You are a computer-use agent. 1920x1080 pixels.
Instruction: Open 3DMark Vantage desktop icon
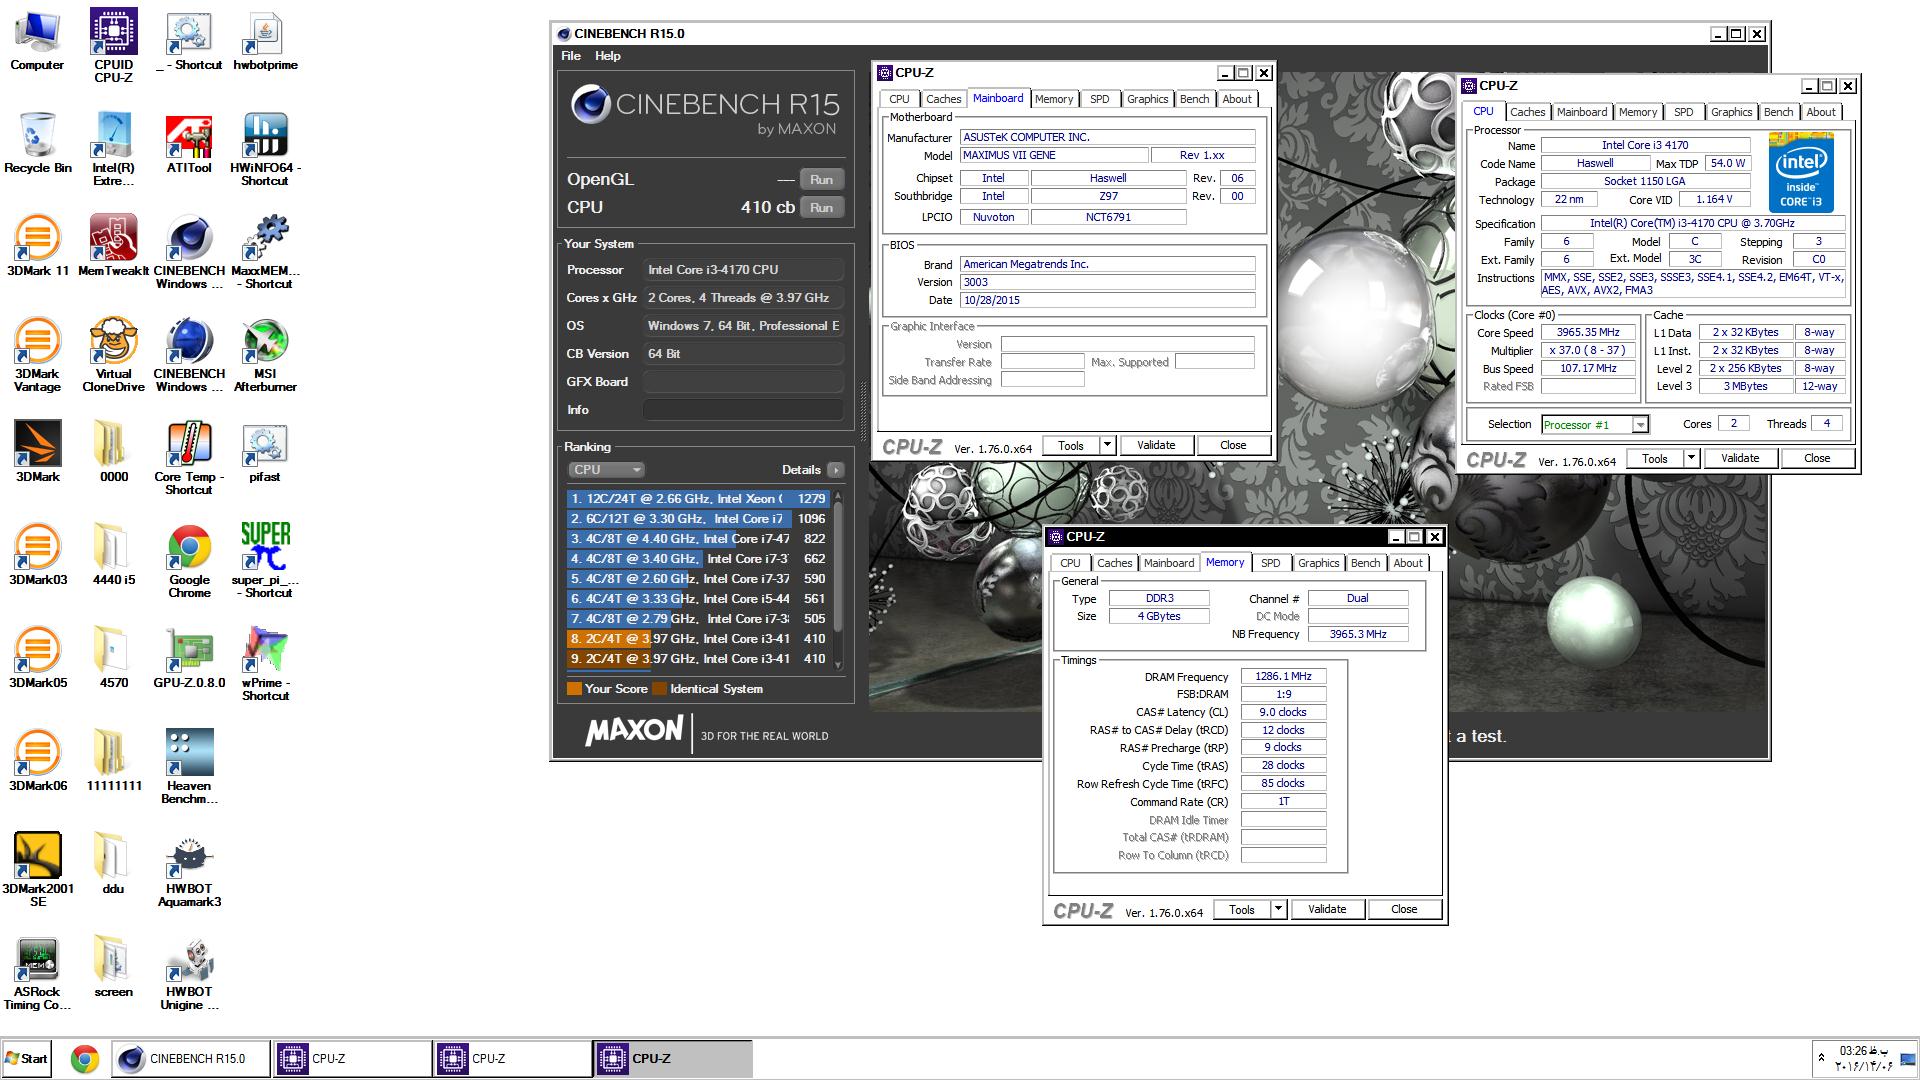point(37,355)
